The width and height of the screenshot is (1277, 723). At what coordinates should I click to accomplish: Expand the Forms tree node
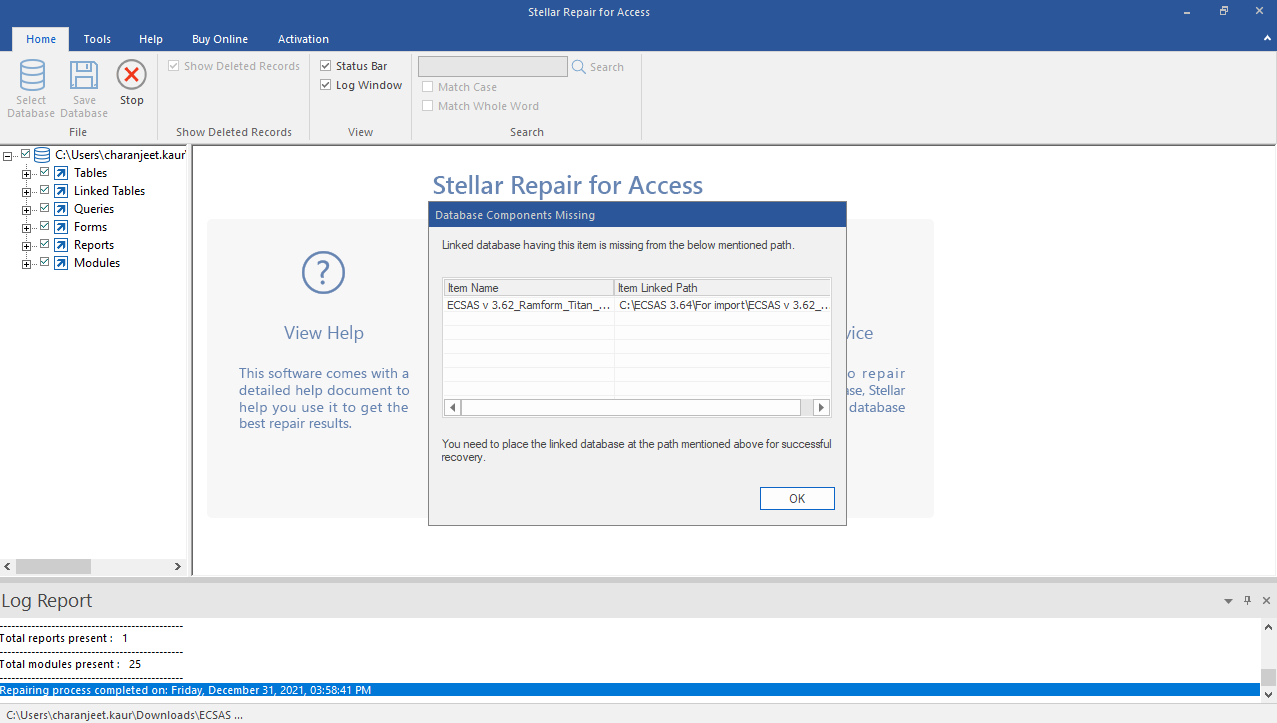point(27,228)
